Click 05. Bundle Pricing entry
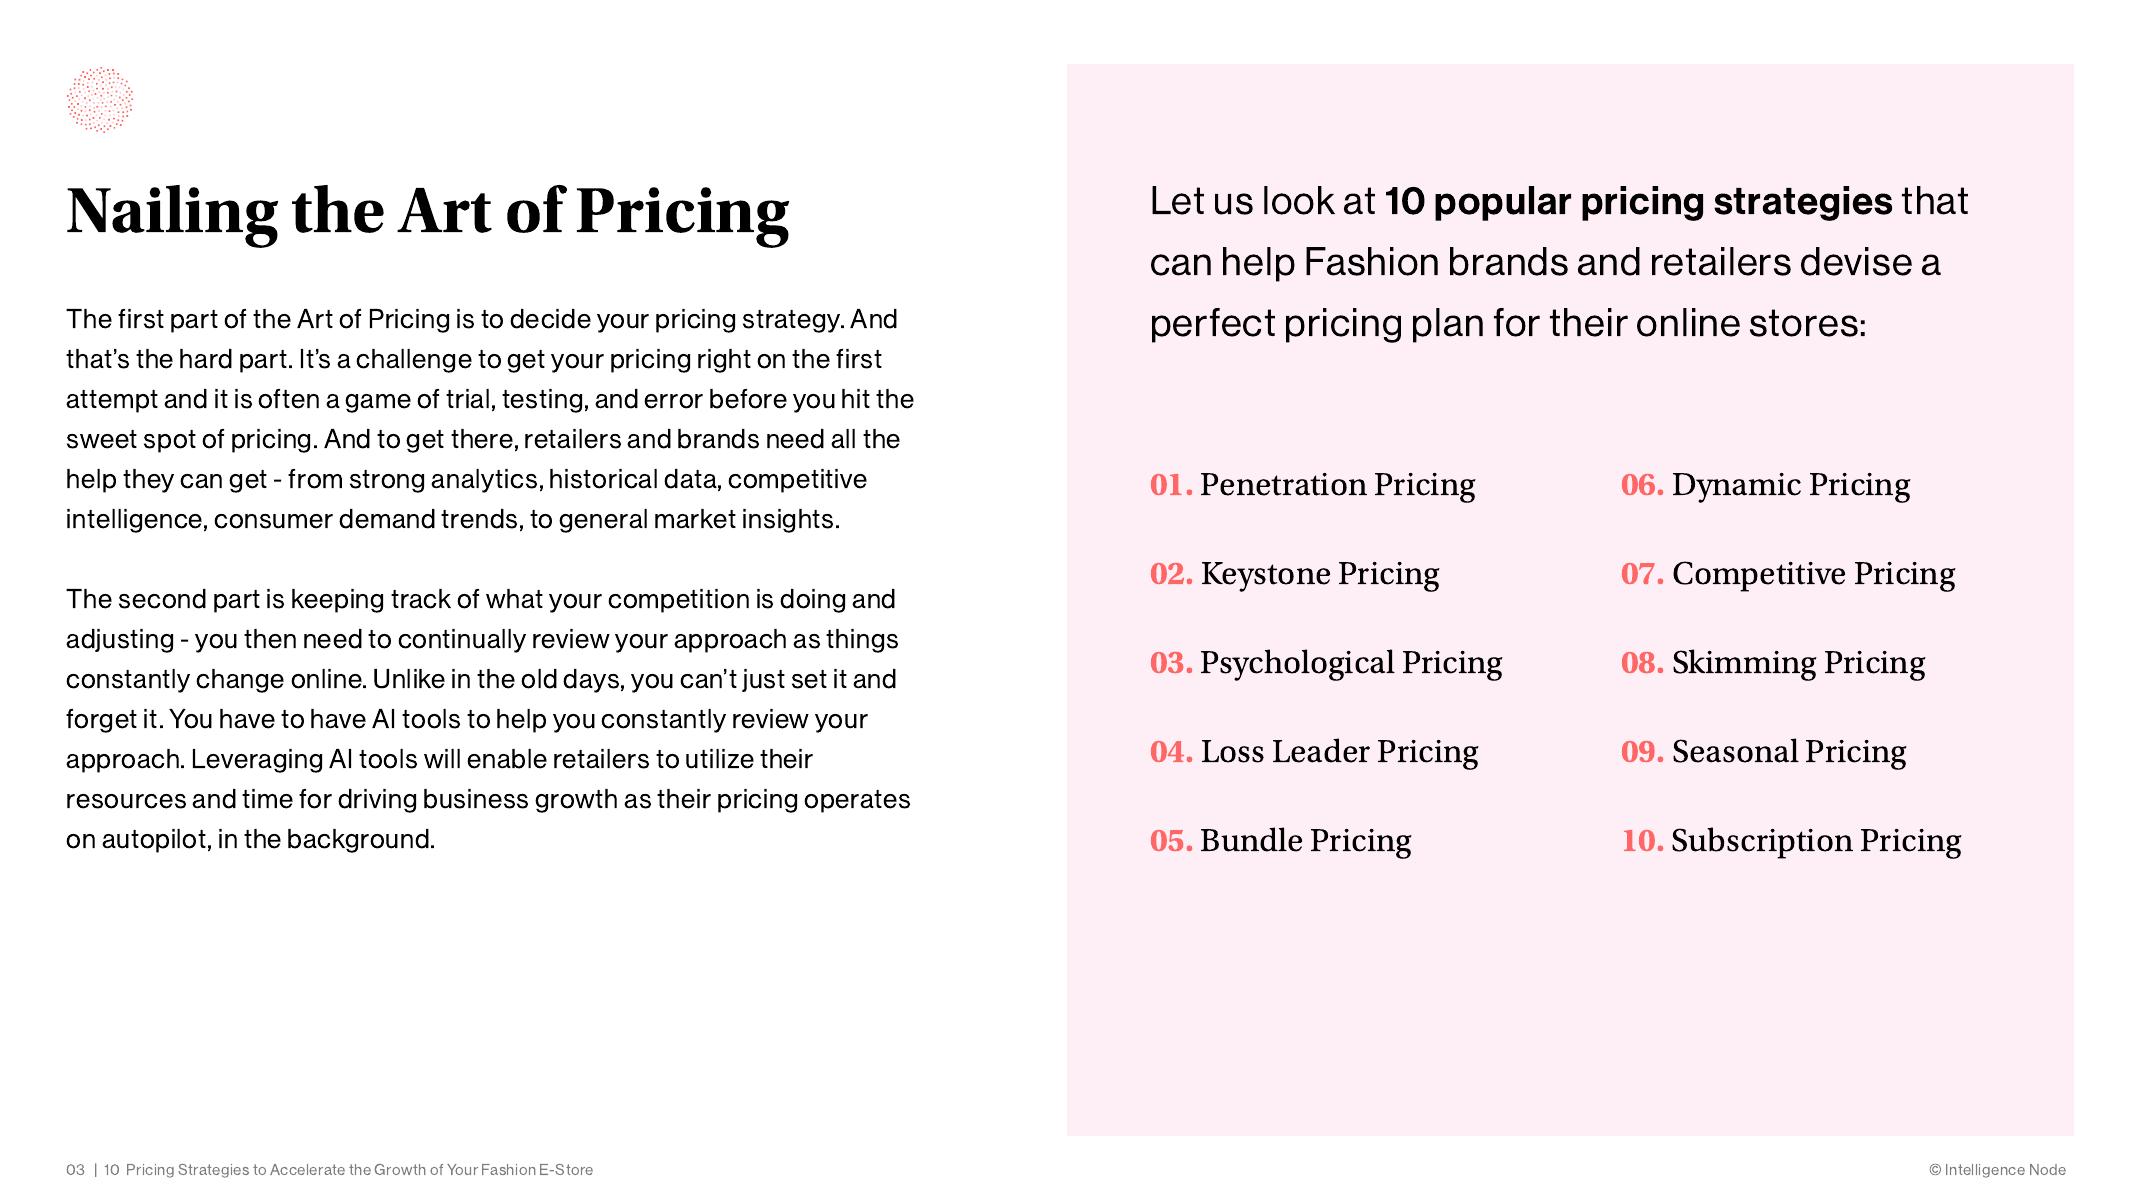 (x=1280, y=841)
